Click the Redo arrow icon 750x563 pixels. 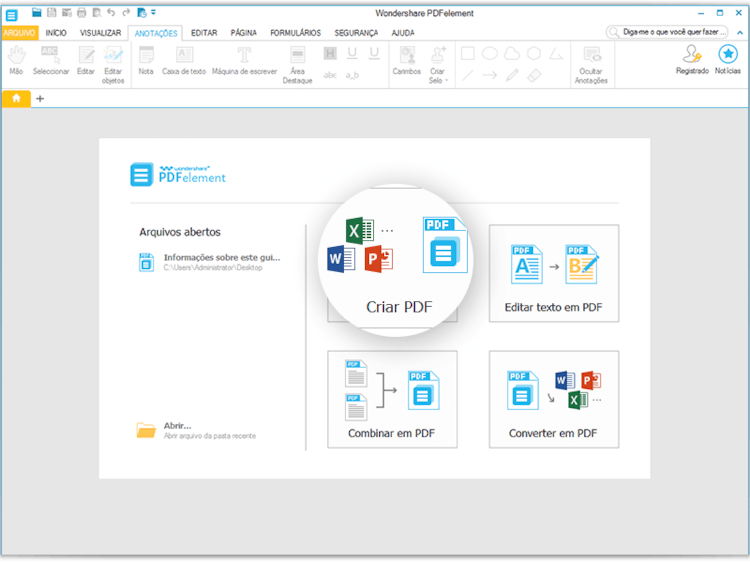(x=126, y=12)
